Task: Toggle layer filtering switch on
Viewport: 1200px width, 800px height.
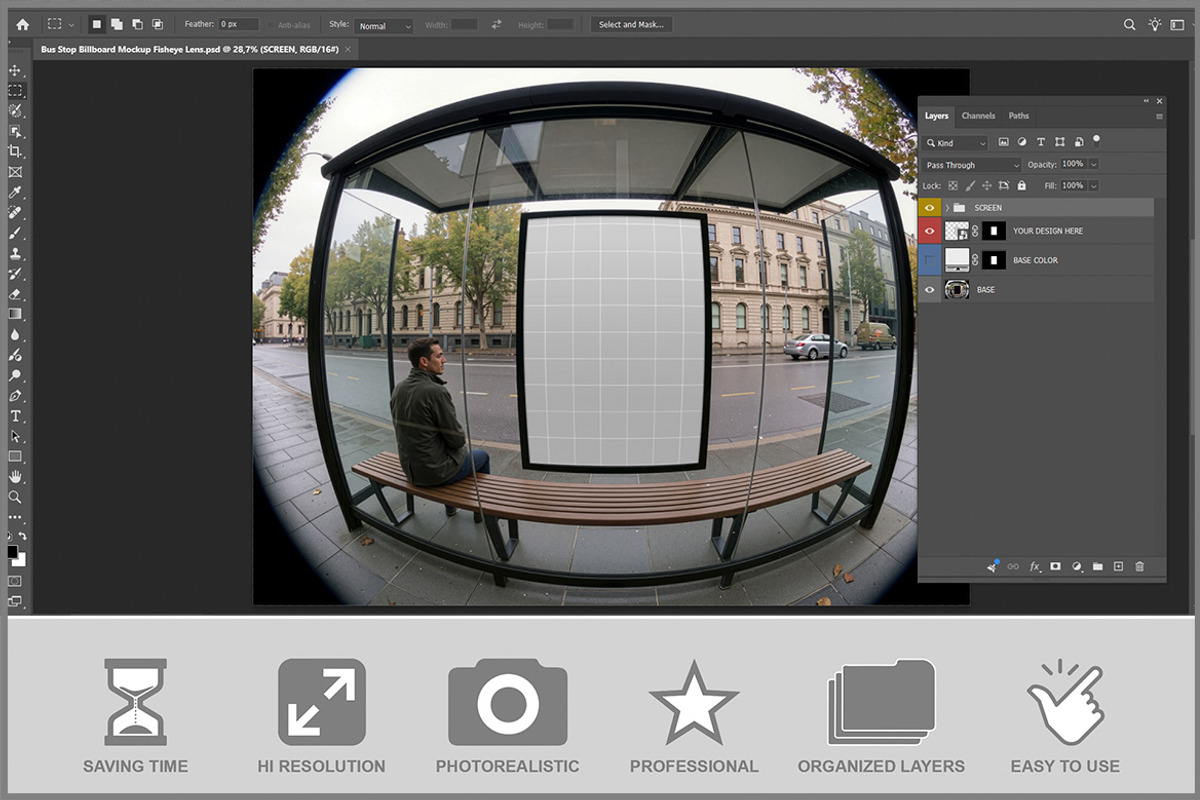Action: (1096, 140)
